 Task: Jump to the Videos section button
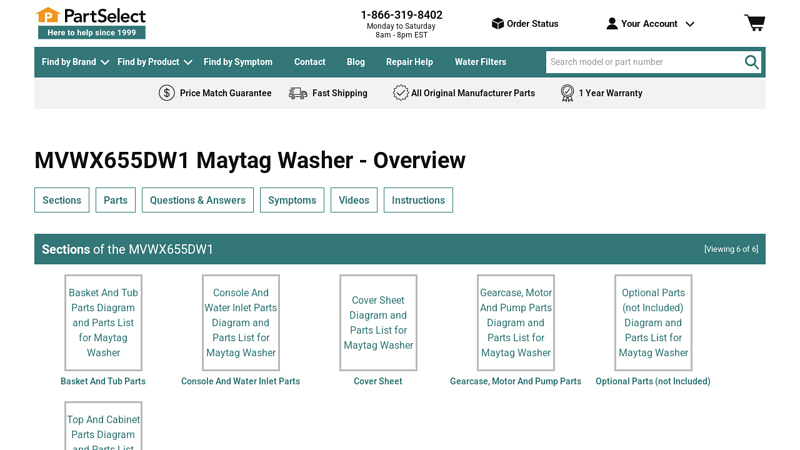[x=354, y=200]
